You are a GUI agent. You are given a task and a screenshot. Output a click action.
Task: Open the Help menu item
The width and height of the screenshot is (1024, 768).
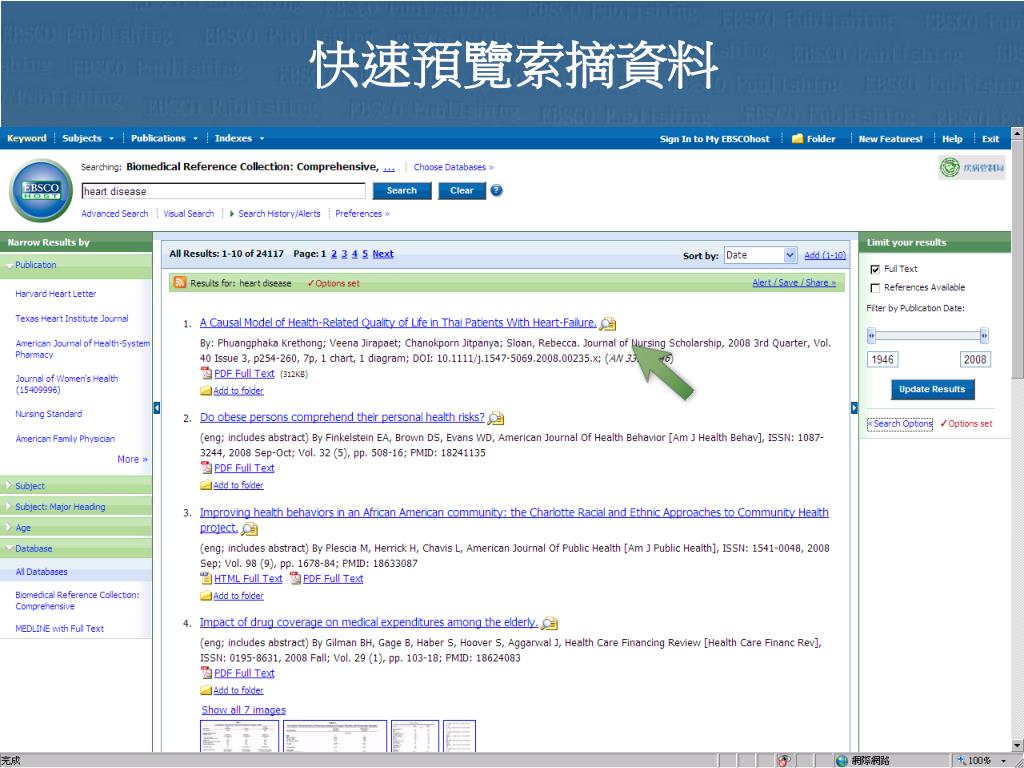952,139
